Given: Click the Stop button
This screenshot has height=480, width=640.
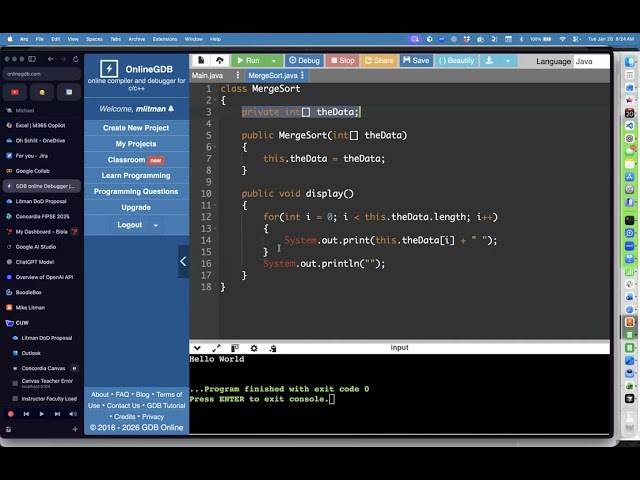Looking at the screenshot, I should 342,60.
